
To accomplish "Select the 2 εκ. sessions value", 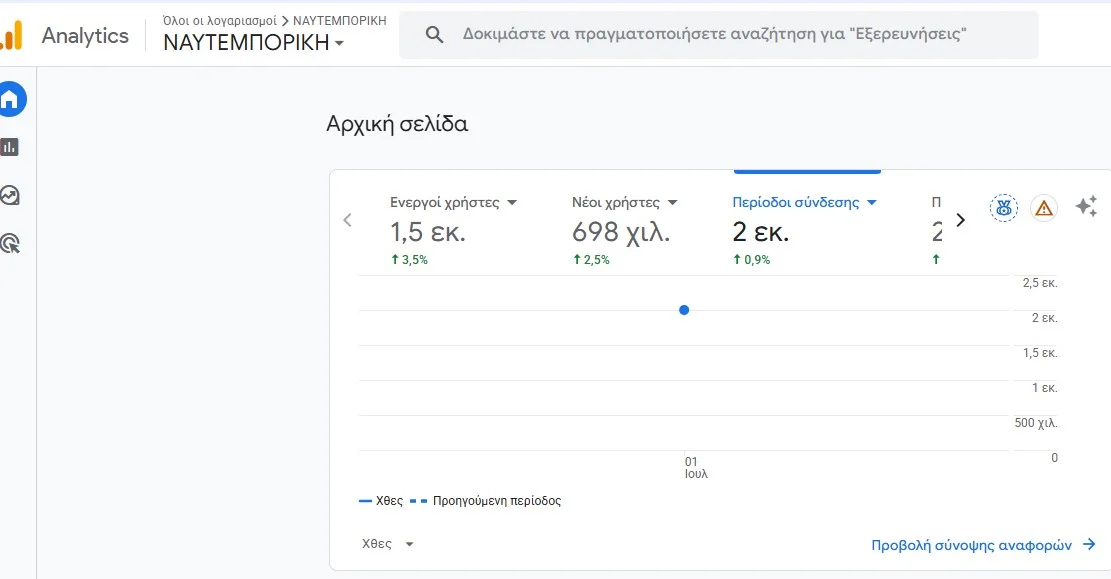I will pos(760,232).
